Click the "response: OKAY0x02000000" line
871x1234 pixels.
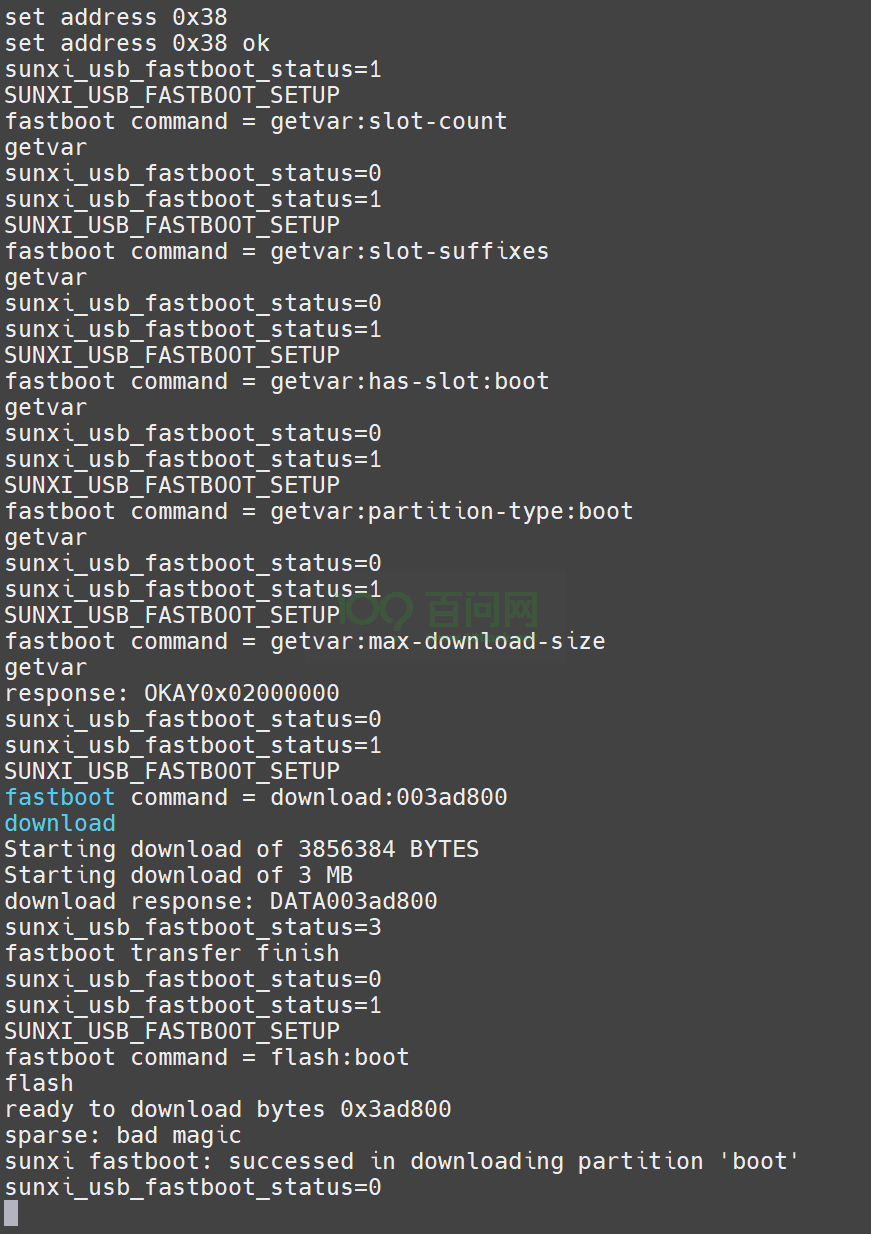(172, 693)
